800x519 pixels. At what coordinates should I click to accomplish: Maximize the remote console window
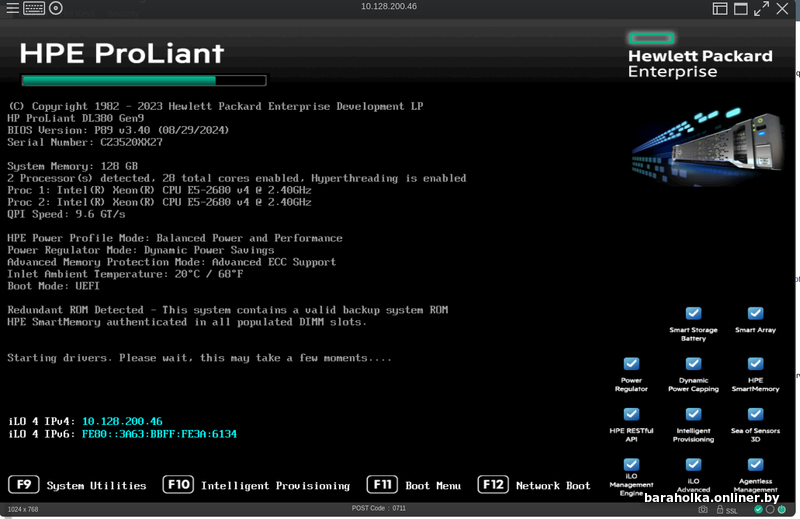pos(741,9)
